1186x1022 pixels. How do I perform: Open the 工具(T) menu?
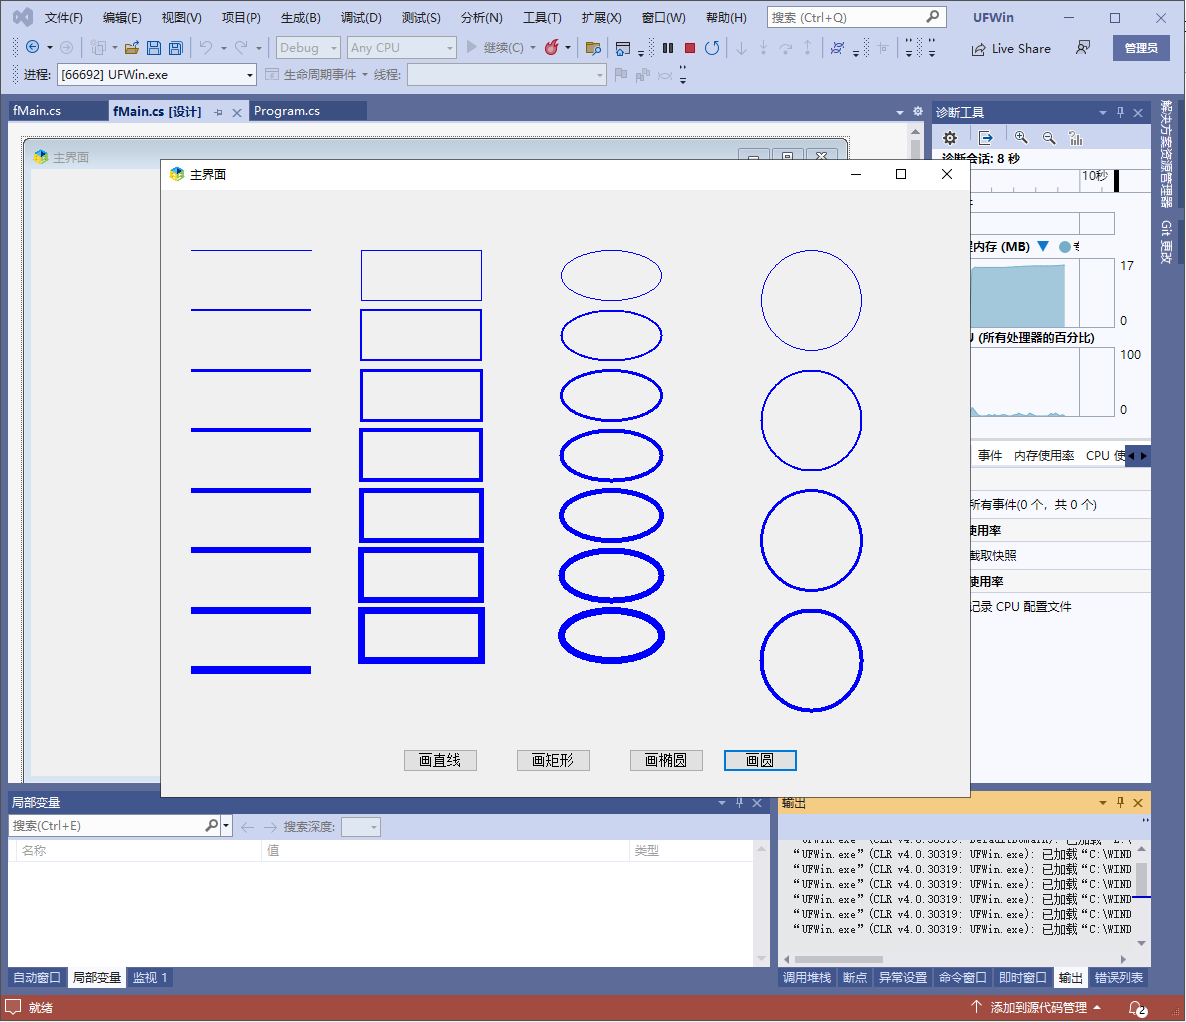click(542, 17)
